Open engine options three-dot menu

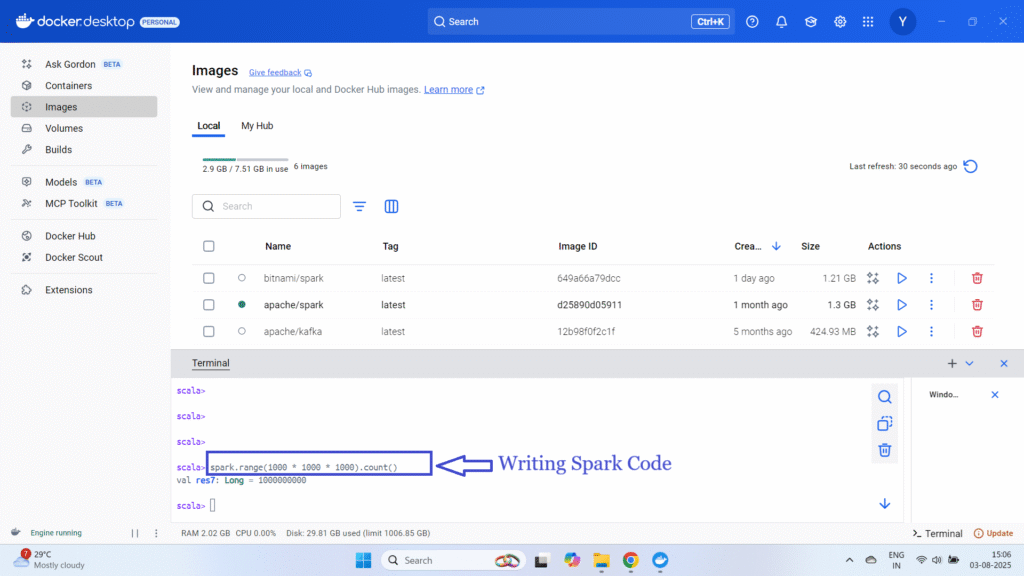(x=156, y=533)
